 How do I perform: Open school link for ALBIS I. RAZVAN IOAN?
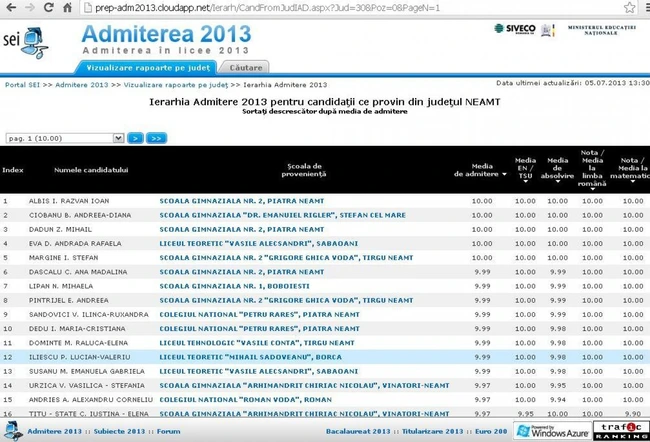click(x=242, y=201)
